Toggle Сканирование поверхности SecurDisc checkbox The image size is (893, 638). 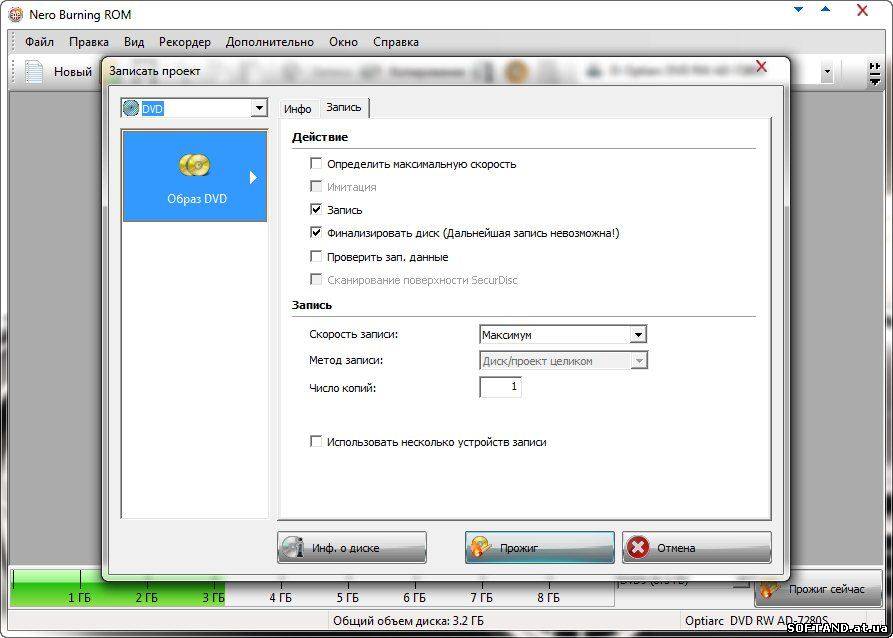pos(316,280)
